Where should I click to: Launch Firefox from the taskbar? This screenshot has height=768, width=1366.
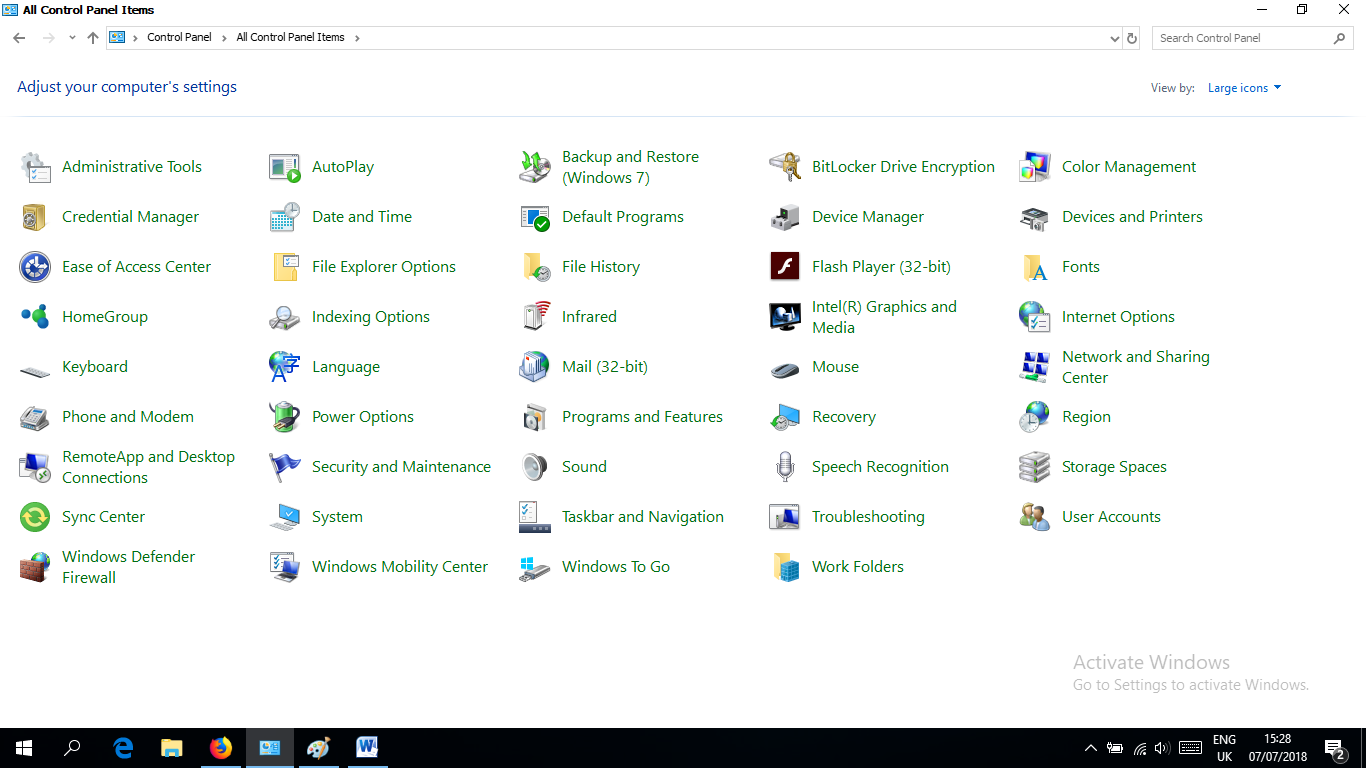click(221, 748)
